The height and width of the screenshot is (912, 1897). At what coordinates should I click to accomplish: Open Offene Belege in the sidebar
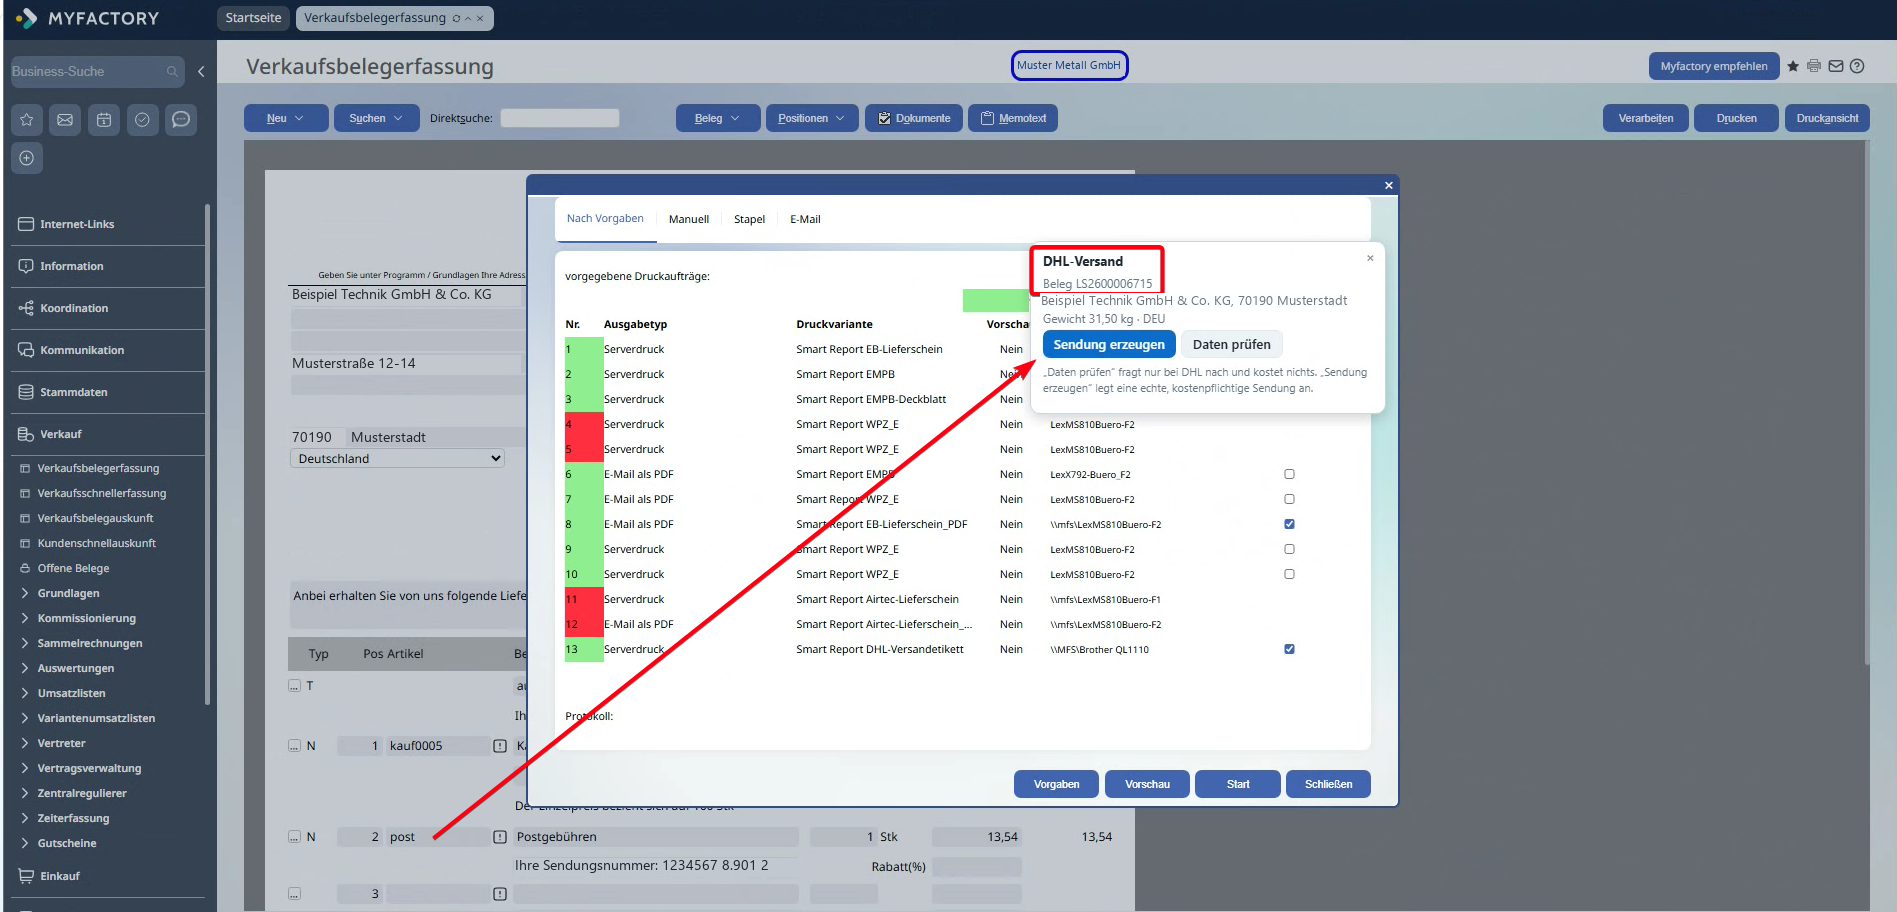pyautogui.click(x=74, y=568)
